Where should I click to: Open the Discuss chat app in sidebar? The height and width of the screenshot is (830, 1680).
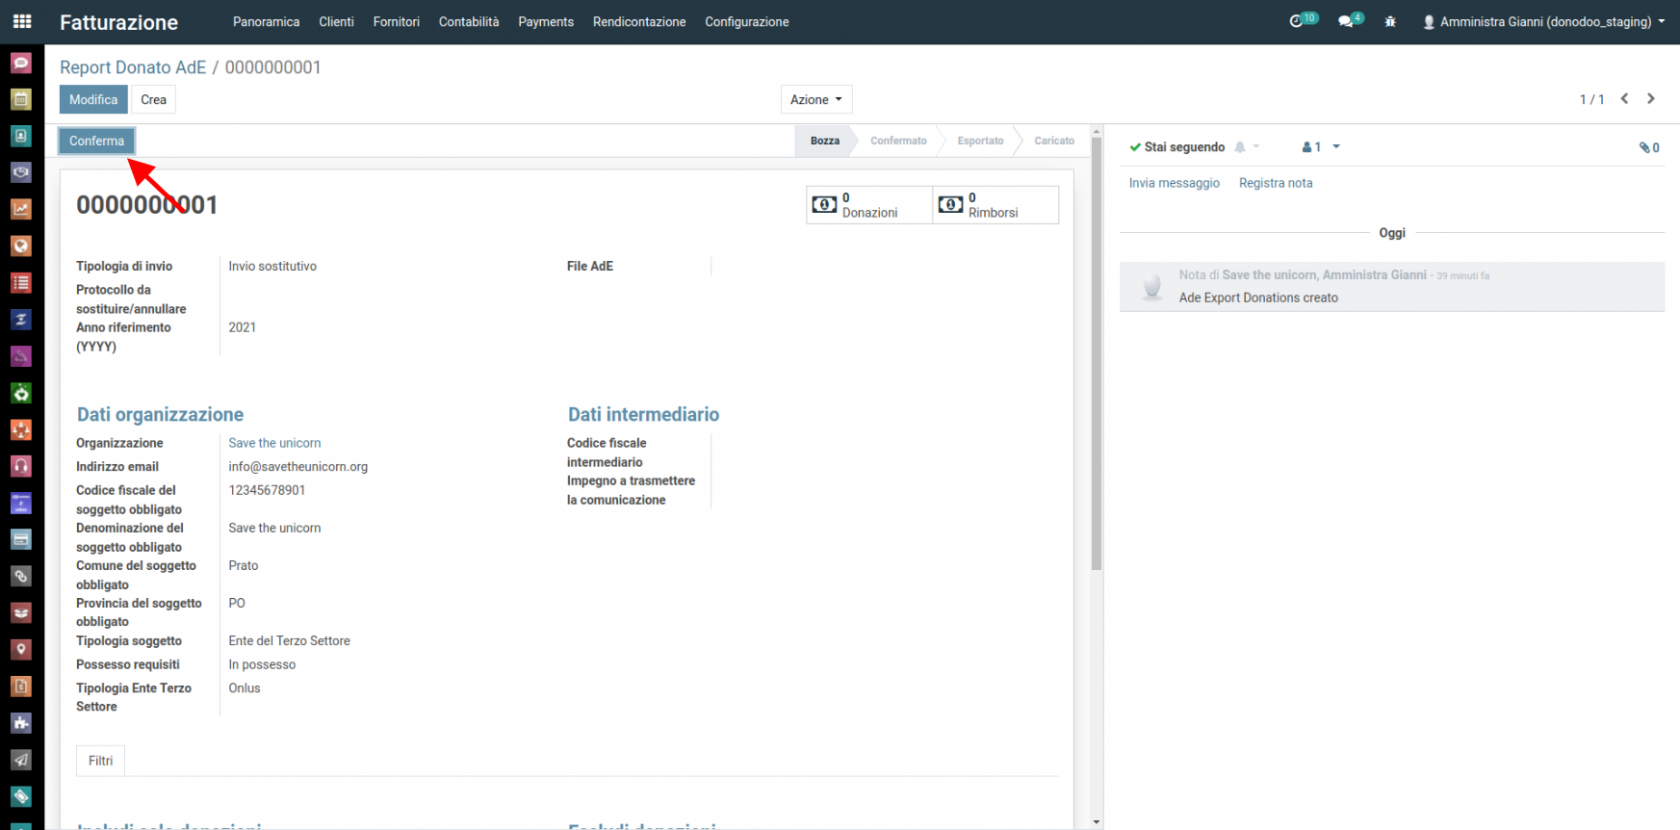21,63
